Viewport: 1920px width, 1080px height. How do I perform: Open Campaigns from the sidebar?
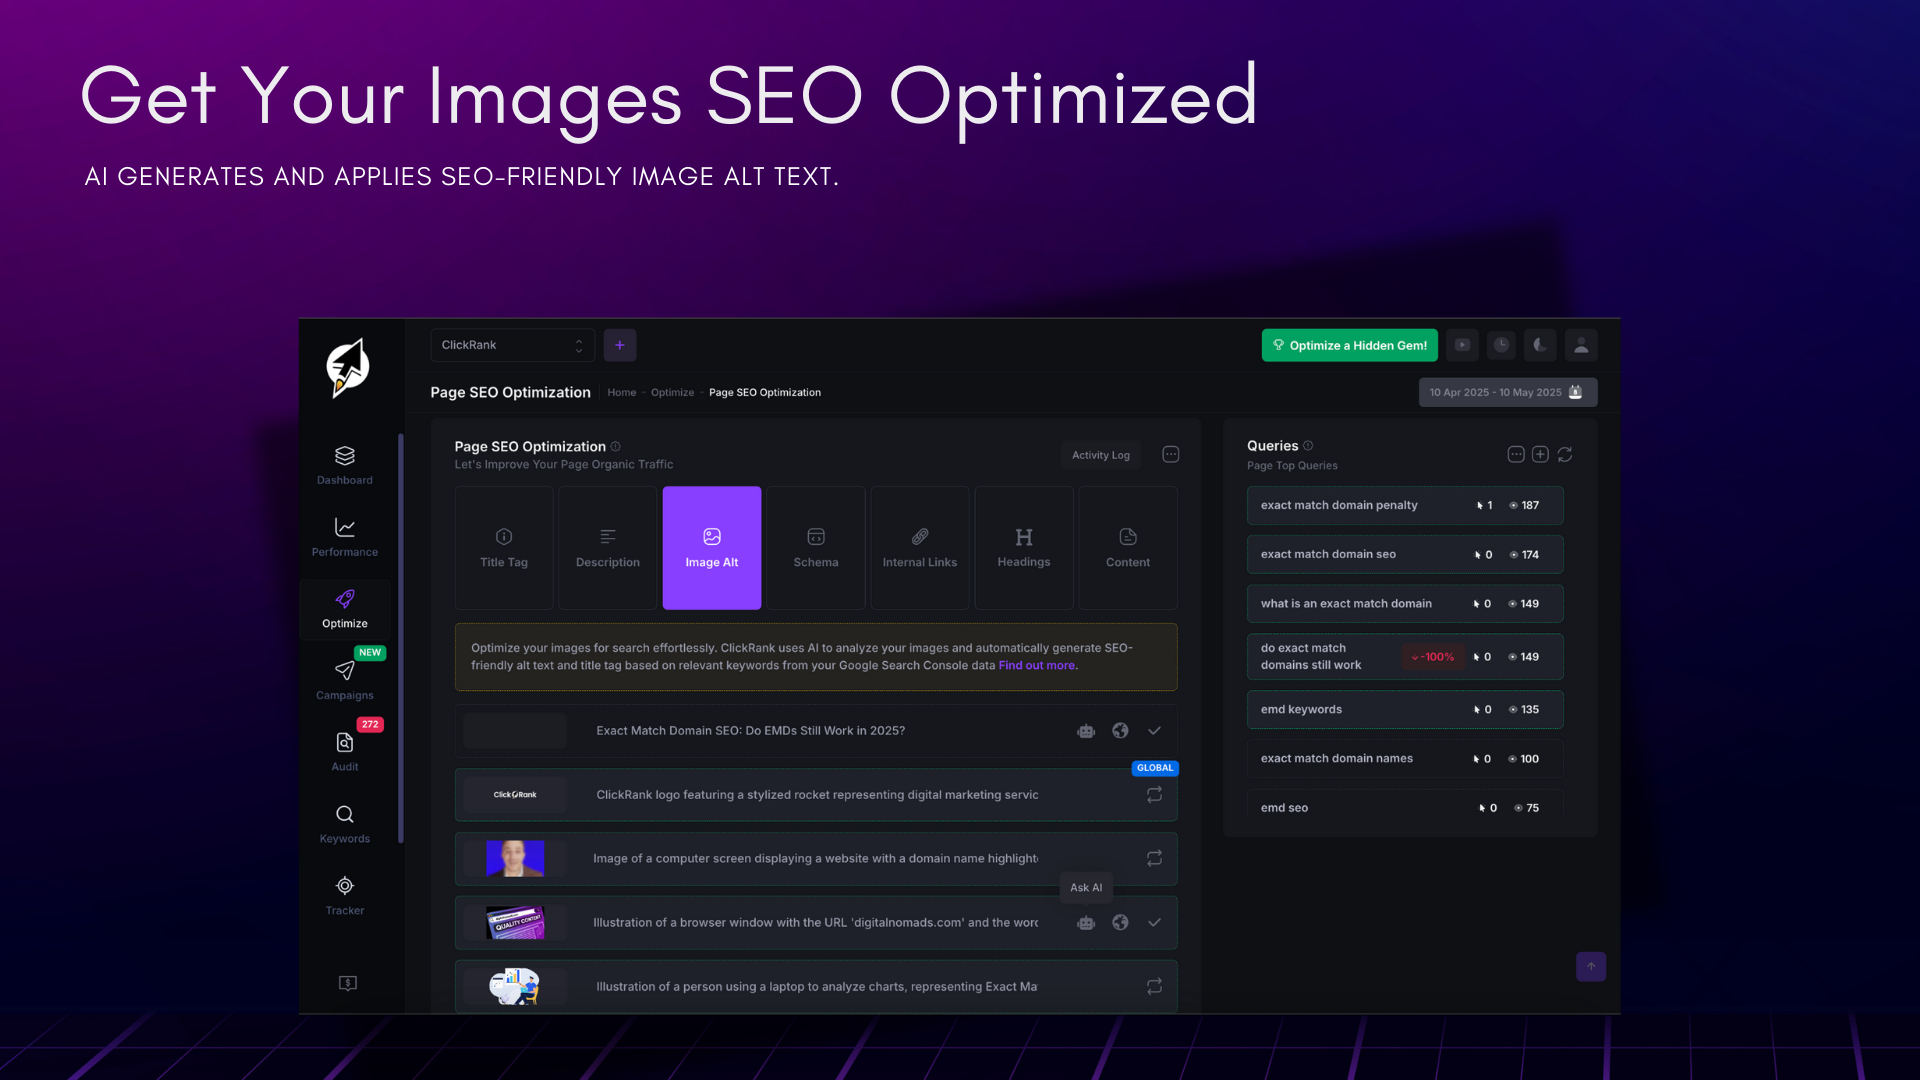click(344, 681)
